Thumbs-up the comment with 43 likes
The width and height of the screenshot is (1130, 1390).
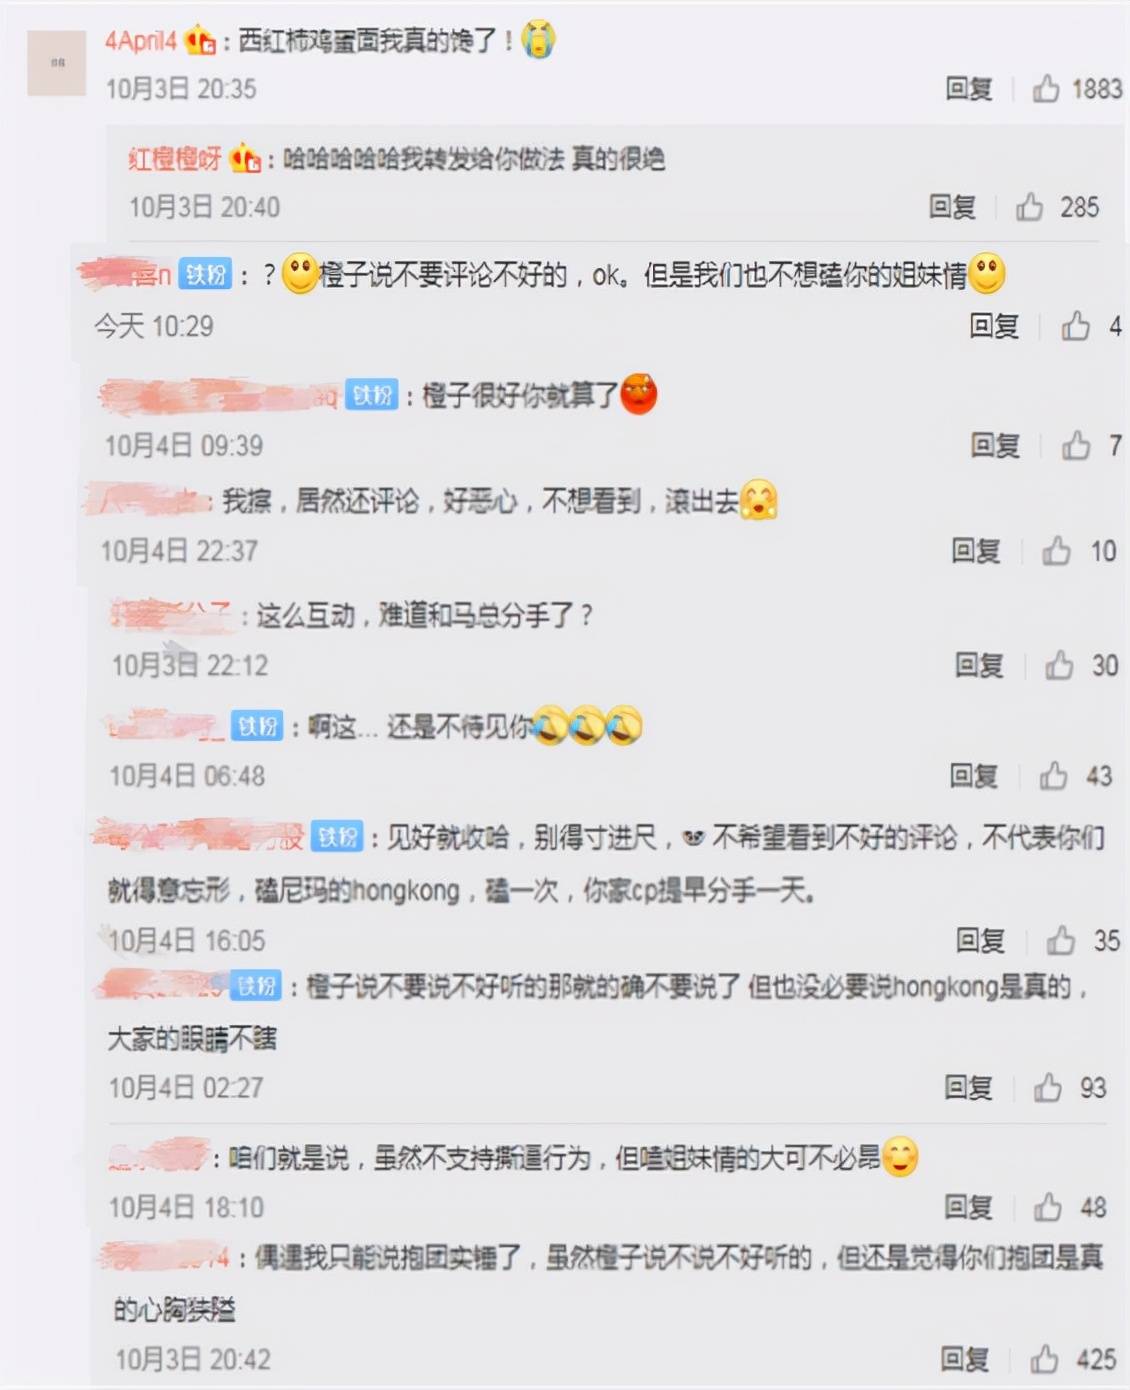[1053, 776]
